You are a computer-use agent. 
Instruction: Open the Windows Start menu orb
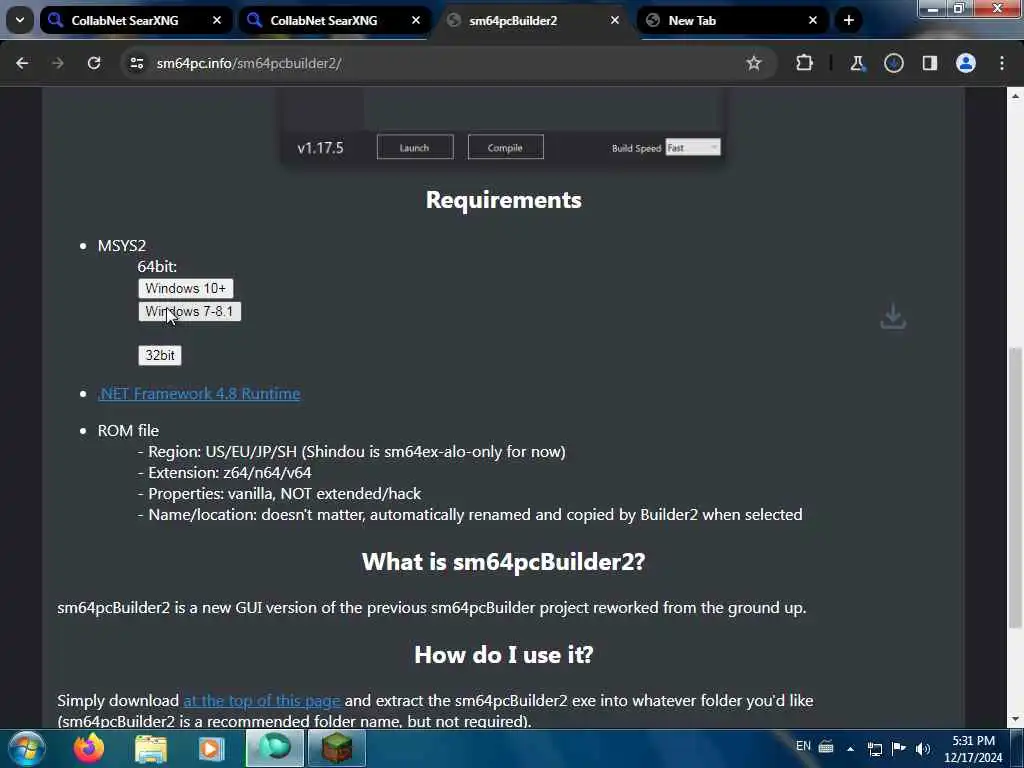point(27,748)
